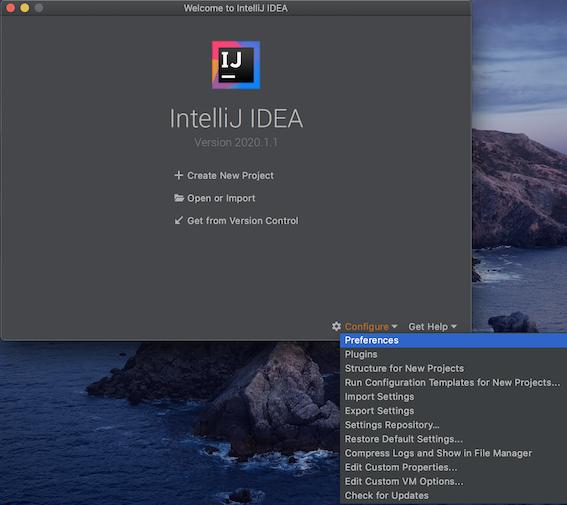Click the Welcome to IntelliJ IDEA title
567x505 pixels.
pos(235,8)
